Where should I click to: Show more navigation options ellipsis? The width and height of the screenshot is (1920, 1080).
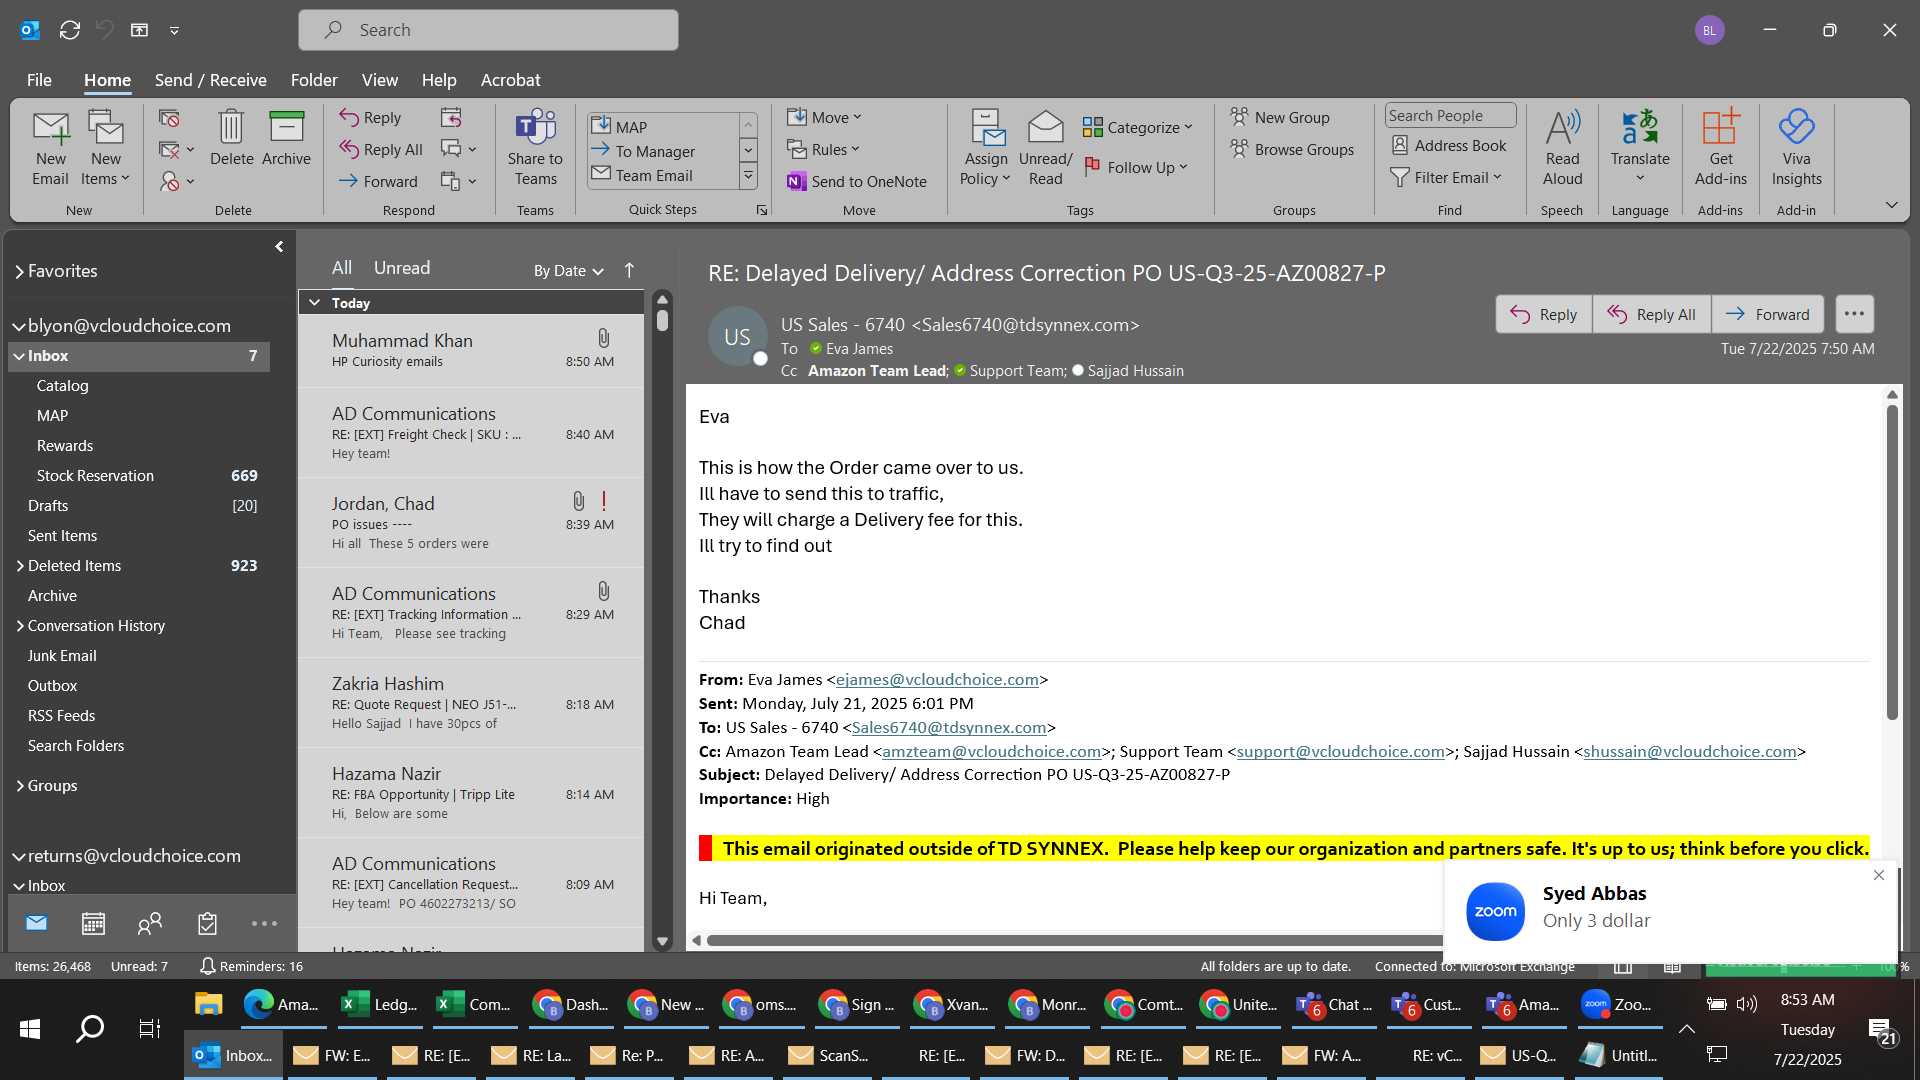tap(264, 923)
